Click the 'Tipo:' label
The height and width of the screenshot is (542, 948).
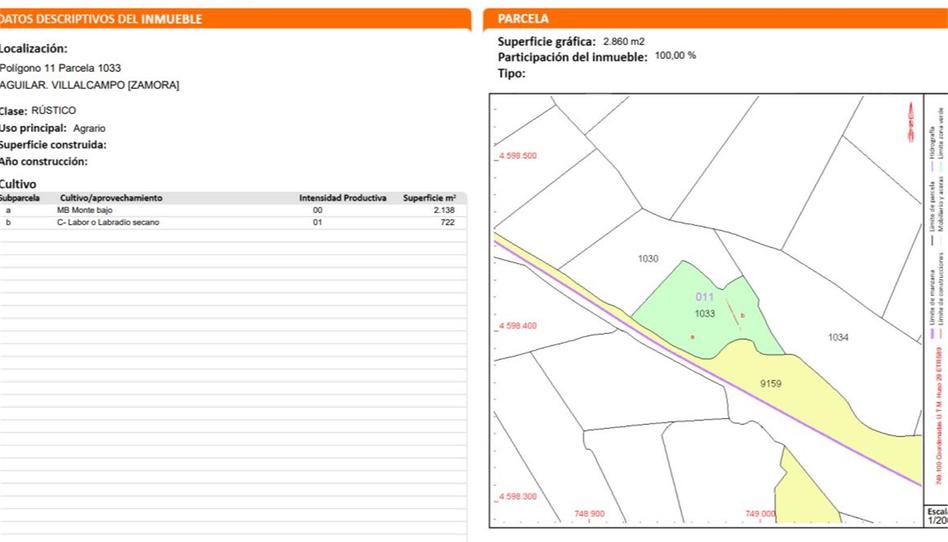click(511, 74)
